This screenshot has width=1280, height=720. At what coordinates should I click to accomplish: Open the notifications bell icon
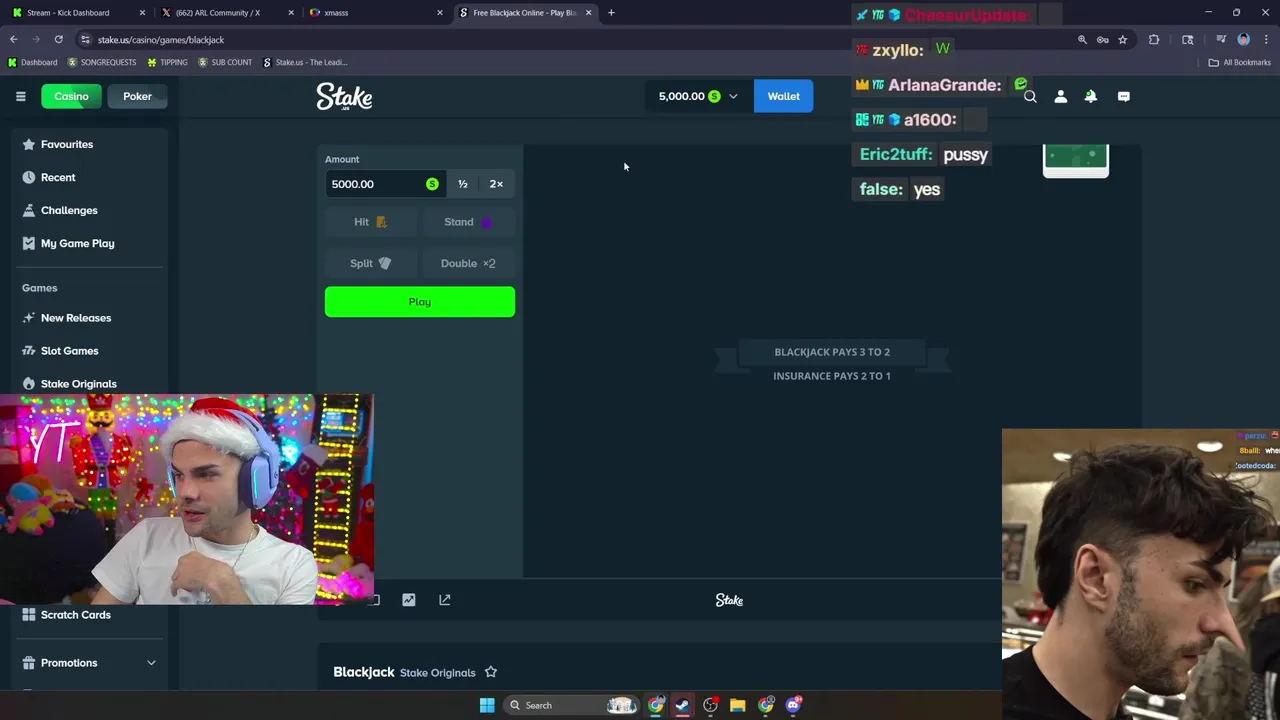[1091, 96]
